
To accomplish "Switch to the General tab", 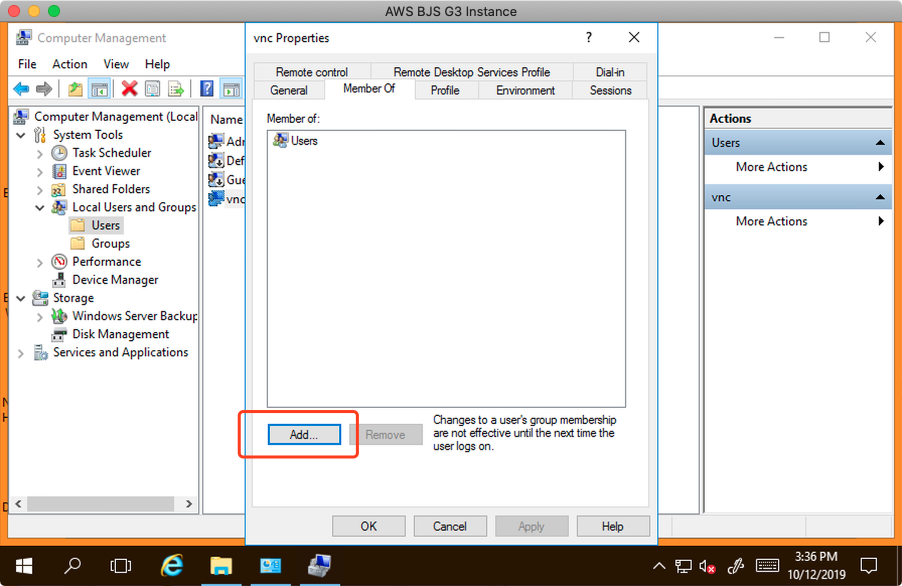I will [289, 90].
